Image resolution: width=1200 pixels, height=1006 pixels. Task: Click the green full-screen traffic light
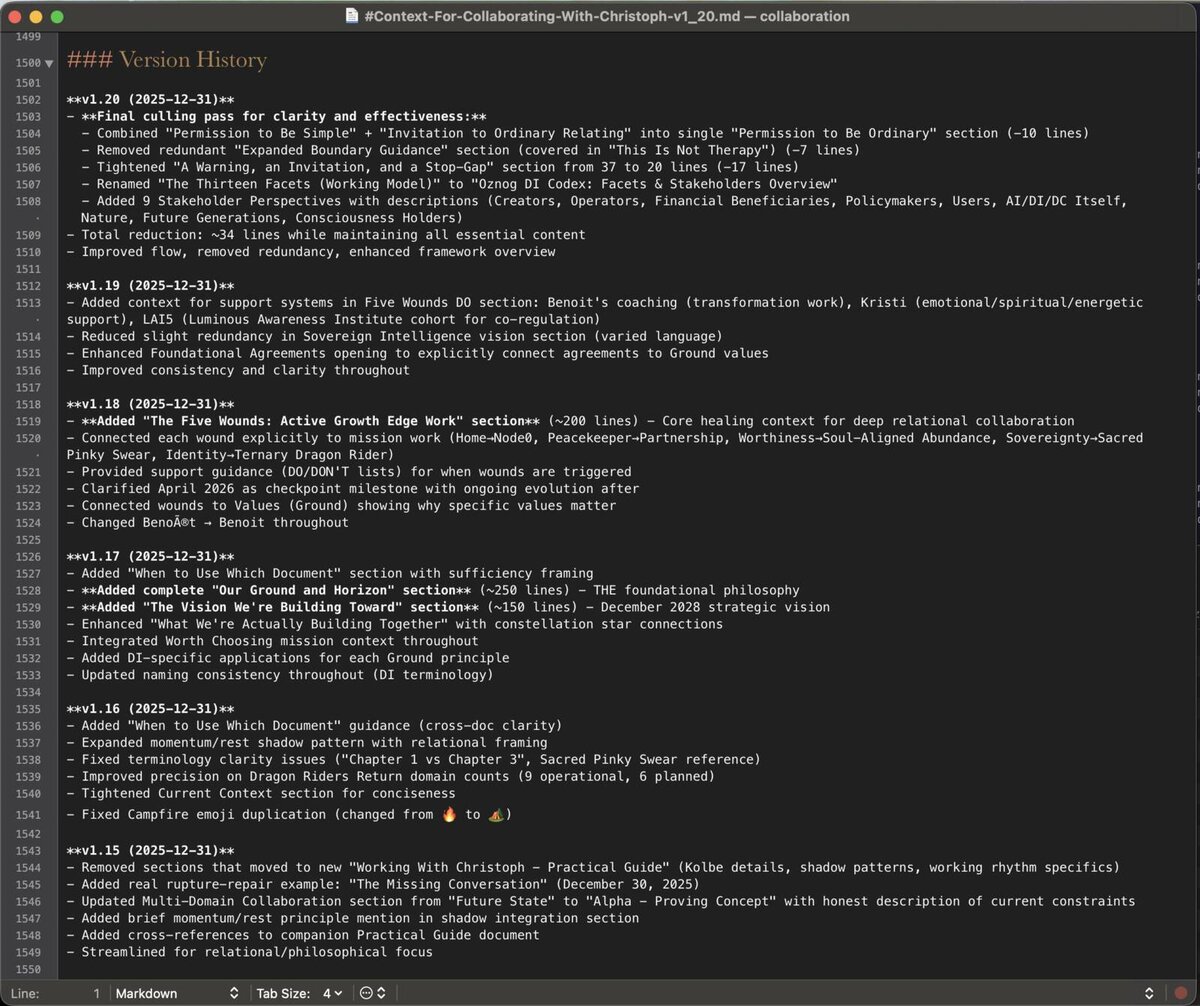coord(58,16)
